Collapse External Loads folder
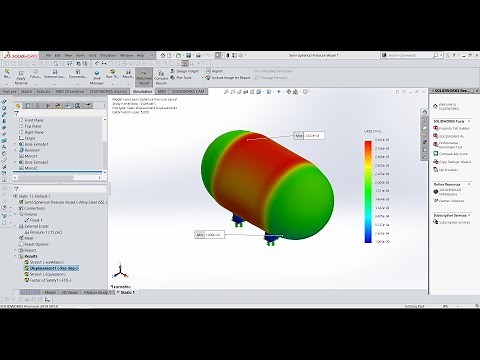Viewport: 480px width, 360px height. pyautogui.click(x=15, y=226)
